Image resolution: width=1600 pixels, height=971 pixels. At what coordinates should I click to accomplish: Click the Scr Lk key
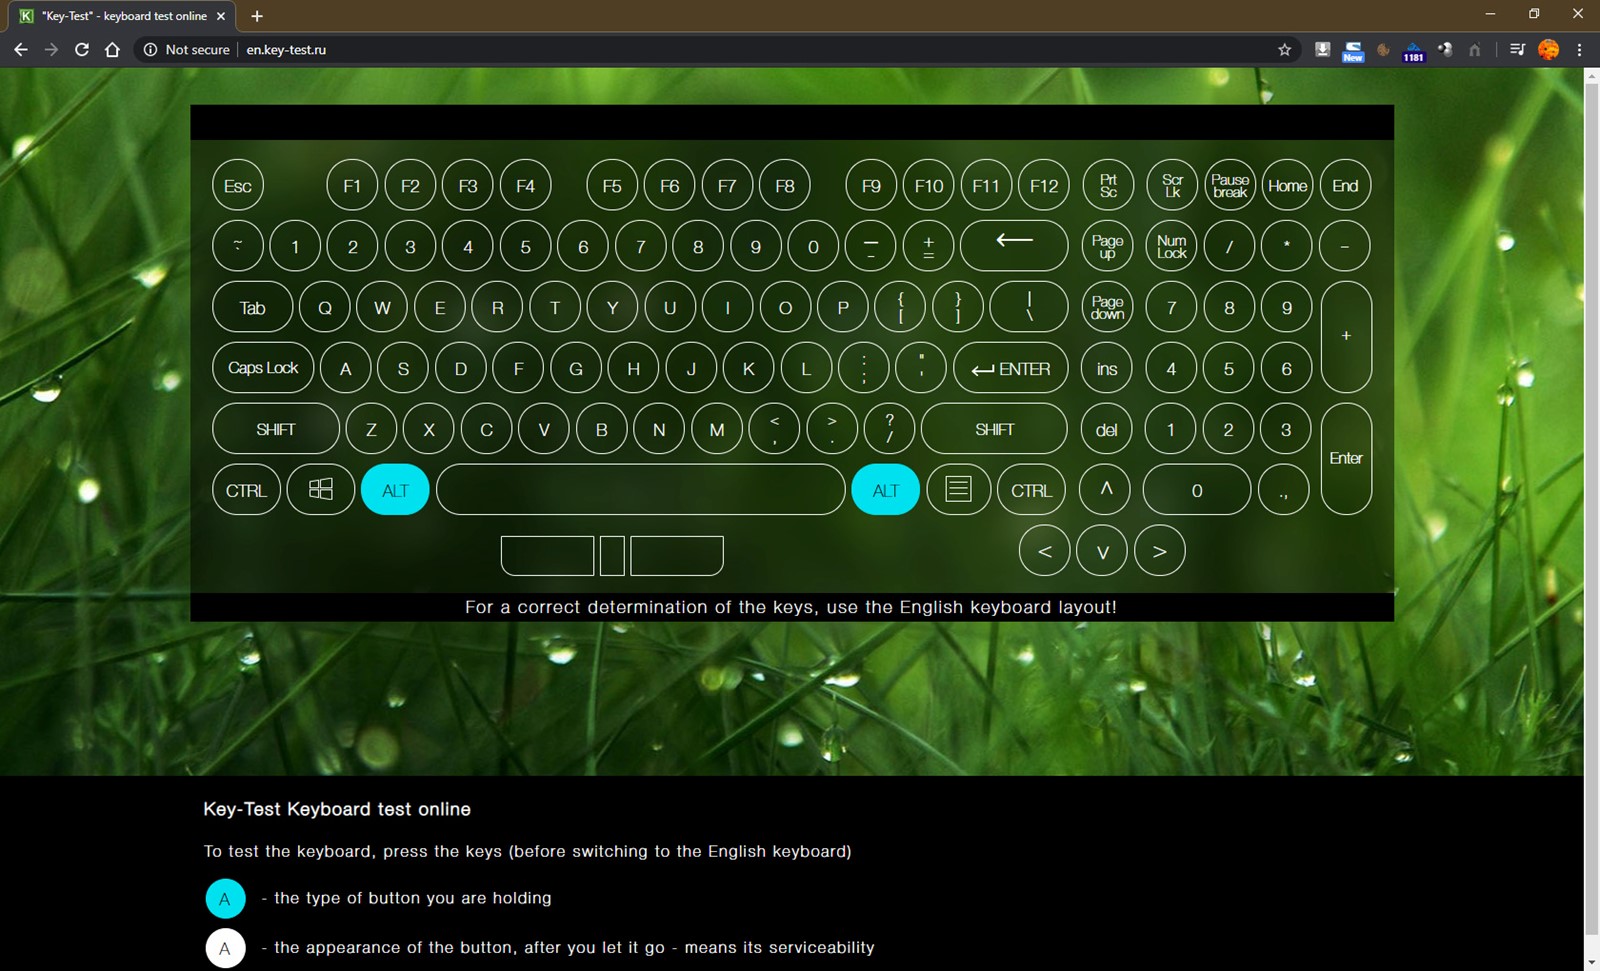1172,186
